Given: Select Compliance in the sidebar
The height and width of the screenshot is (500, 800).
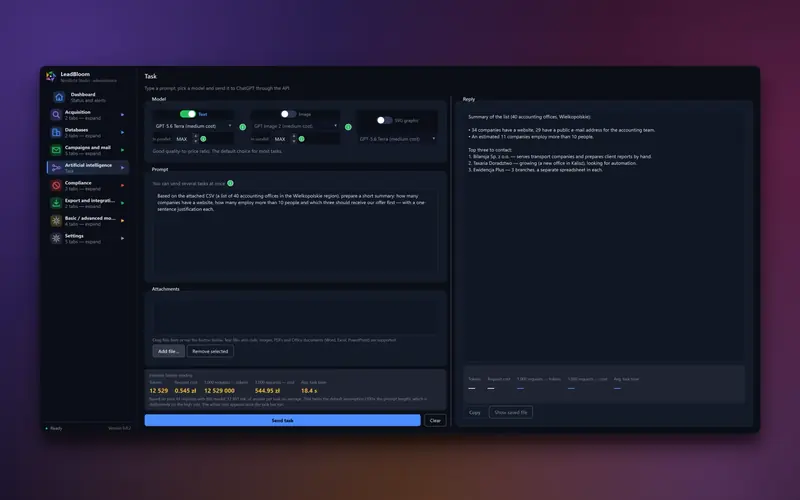Looking at the screenshot, I should click(88, 185).
